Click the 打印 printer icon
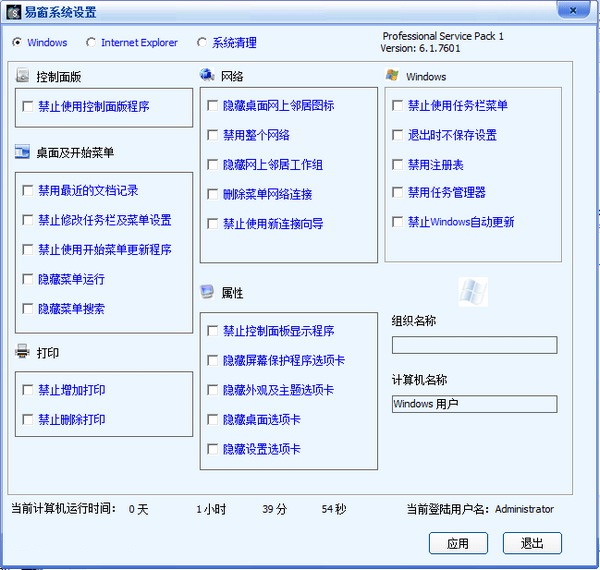The image size is (600, 570). click(22, 350)
